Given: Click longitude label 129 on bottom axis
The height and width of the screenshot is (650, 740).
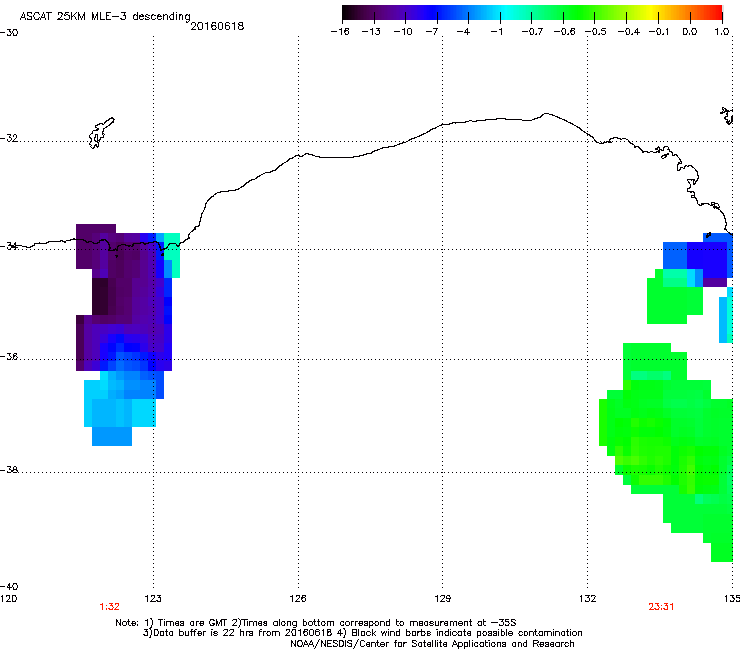Looking at the screenshot, I should click(x=442, y=599).
